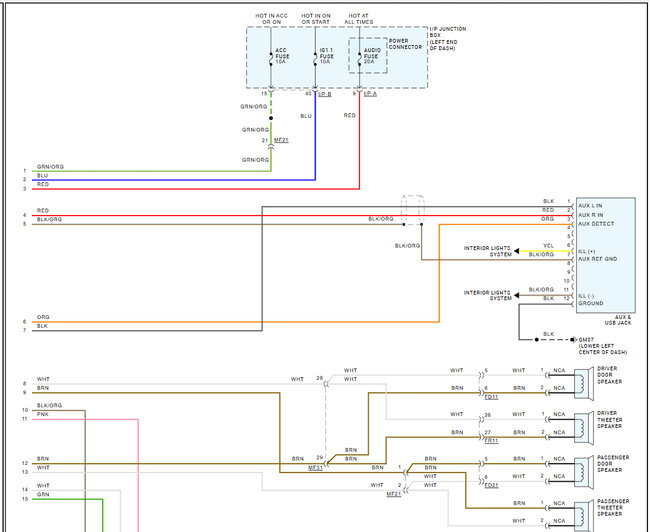The width and height of the screenshot is (650, 532).
Task: Click the I/P-A connector label
Action: point(370,94)
